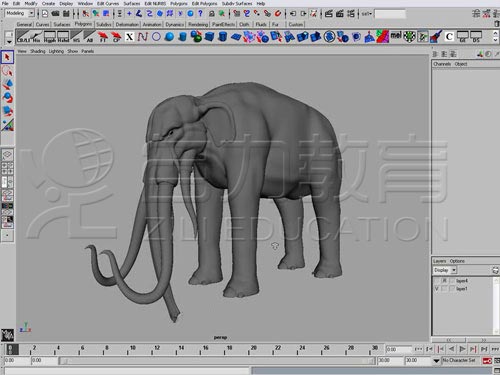The image size is (500, 375).
Task: Pick the Lasso tool in toolbox
Action: 7,71
